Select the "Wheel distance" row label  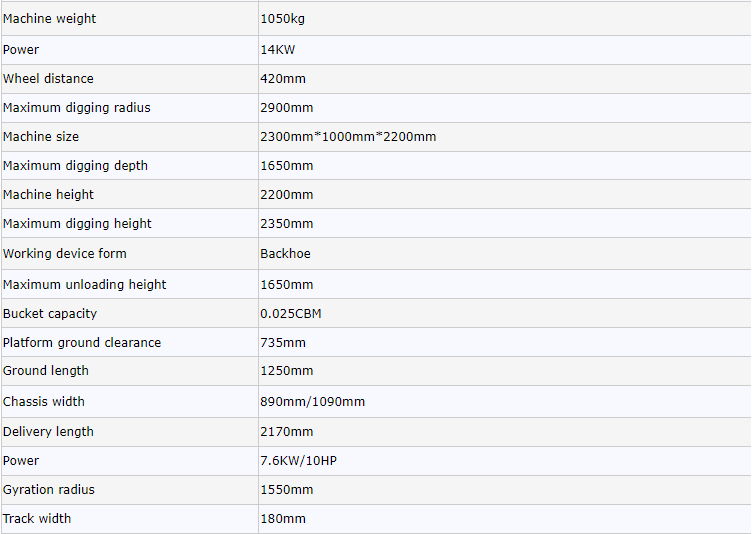click(x=48, y=78)
